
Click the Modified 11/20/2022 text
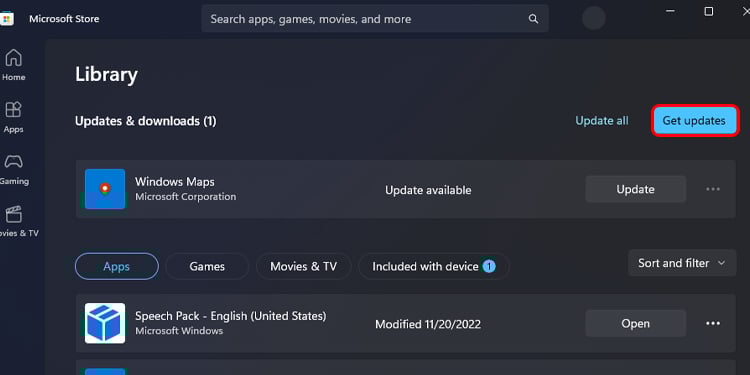428,325
